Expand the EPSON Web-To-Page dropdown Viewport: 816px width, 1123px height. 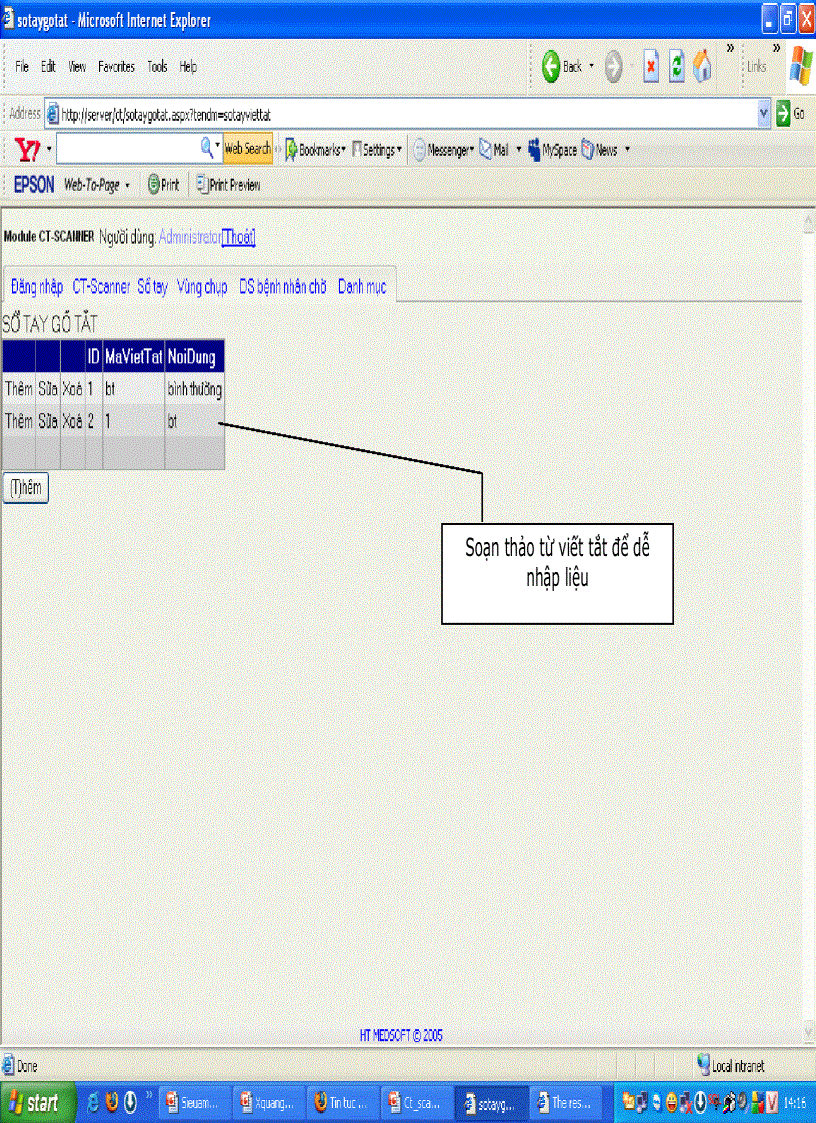127,185
